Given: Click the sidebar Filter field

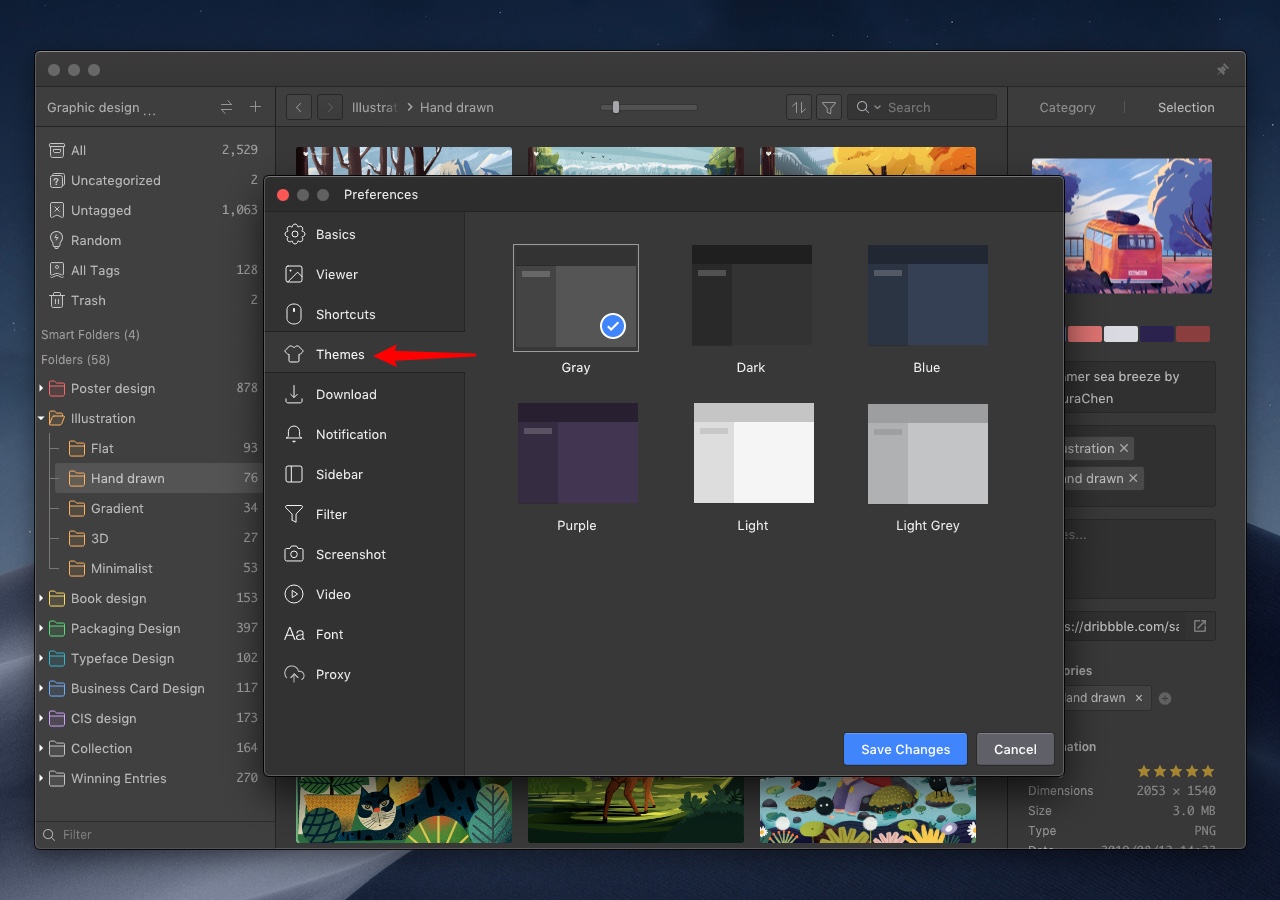Looking at the screenshot, I should (155, 834).
